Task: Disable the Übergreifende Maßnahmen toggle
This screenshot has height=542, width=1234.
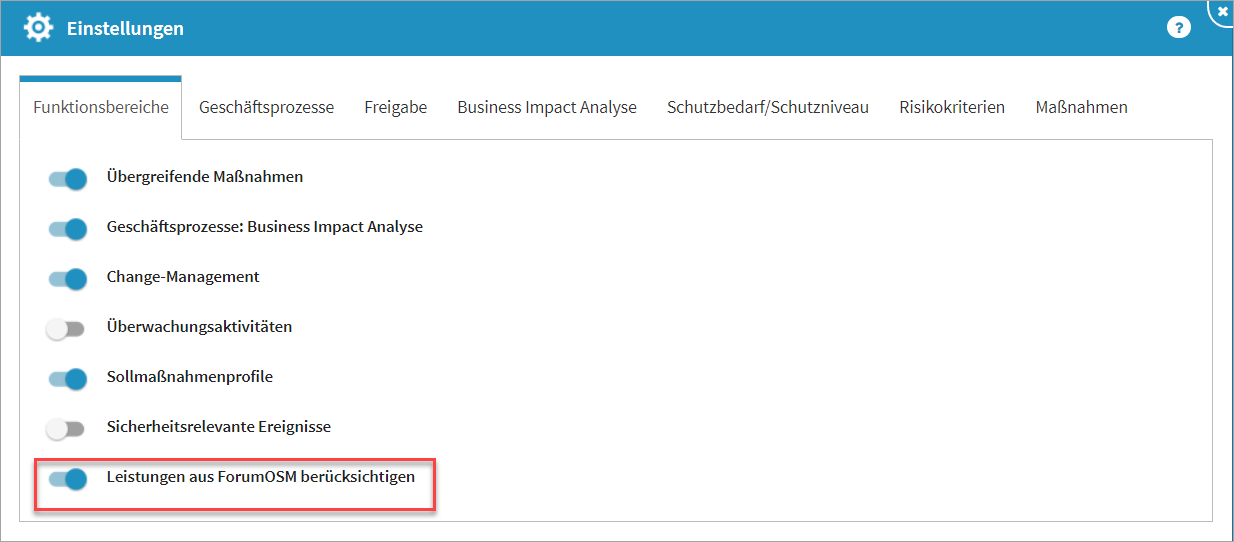Action: pyautogui.click(x=67, y=179)
